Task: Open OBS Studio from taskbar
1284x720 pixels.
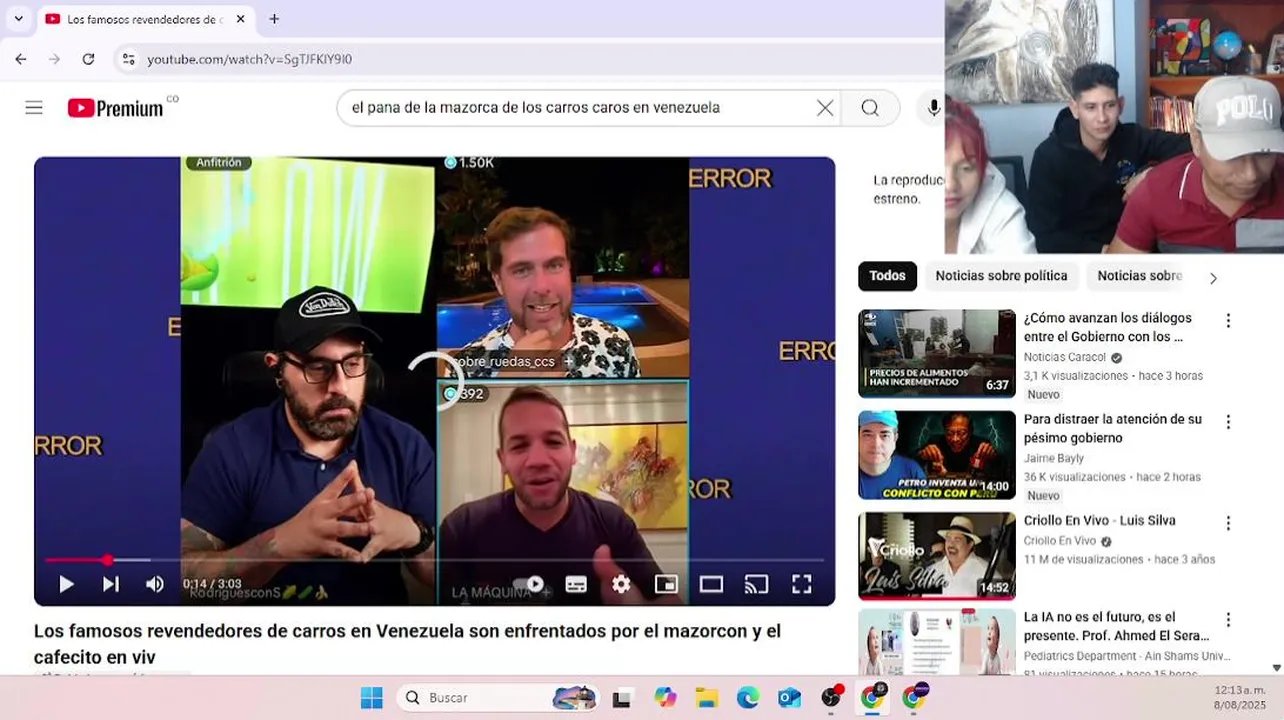Action: pos(831,698)
